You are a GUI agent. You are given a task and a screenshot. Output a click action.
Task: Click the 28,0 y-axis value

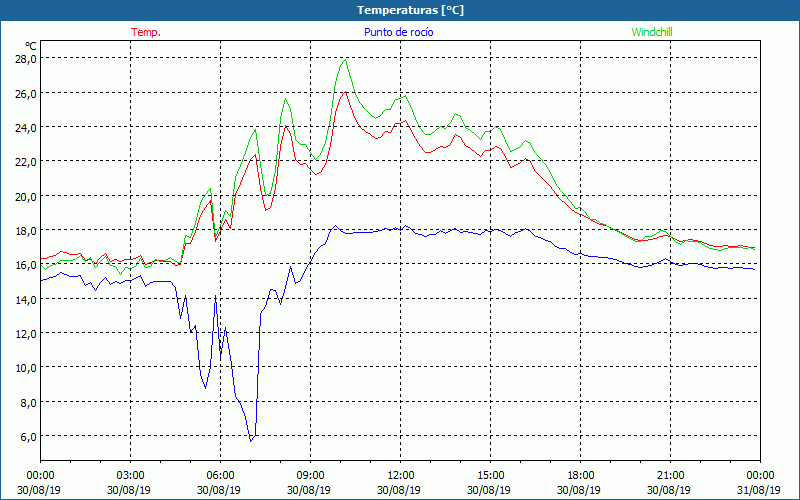pos(26,59)
